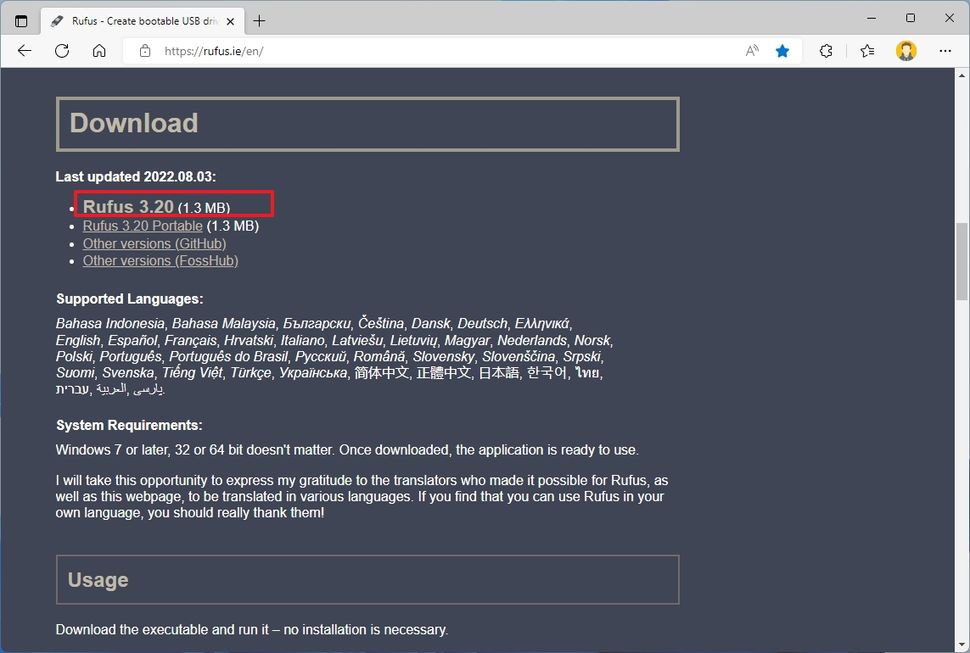Open Browser essentials
970x653 pixels.
point(827,51)
